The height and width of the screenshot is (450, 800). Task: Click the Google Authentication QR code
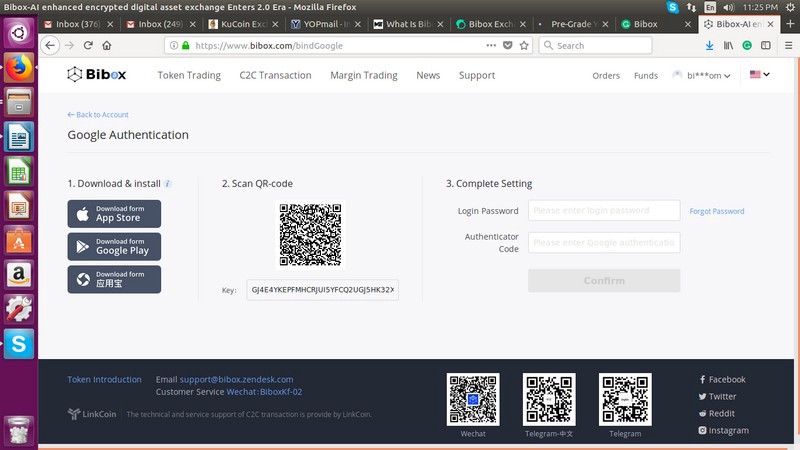point(310,235)
